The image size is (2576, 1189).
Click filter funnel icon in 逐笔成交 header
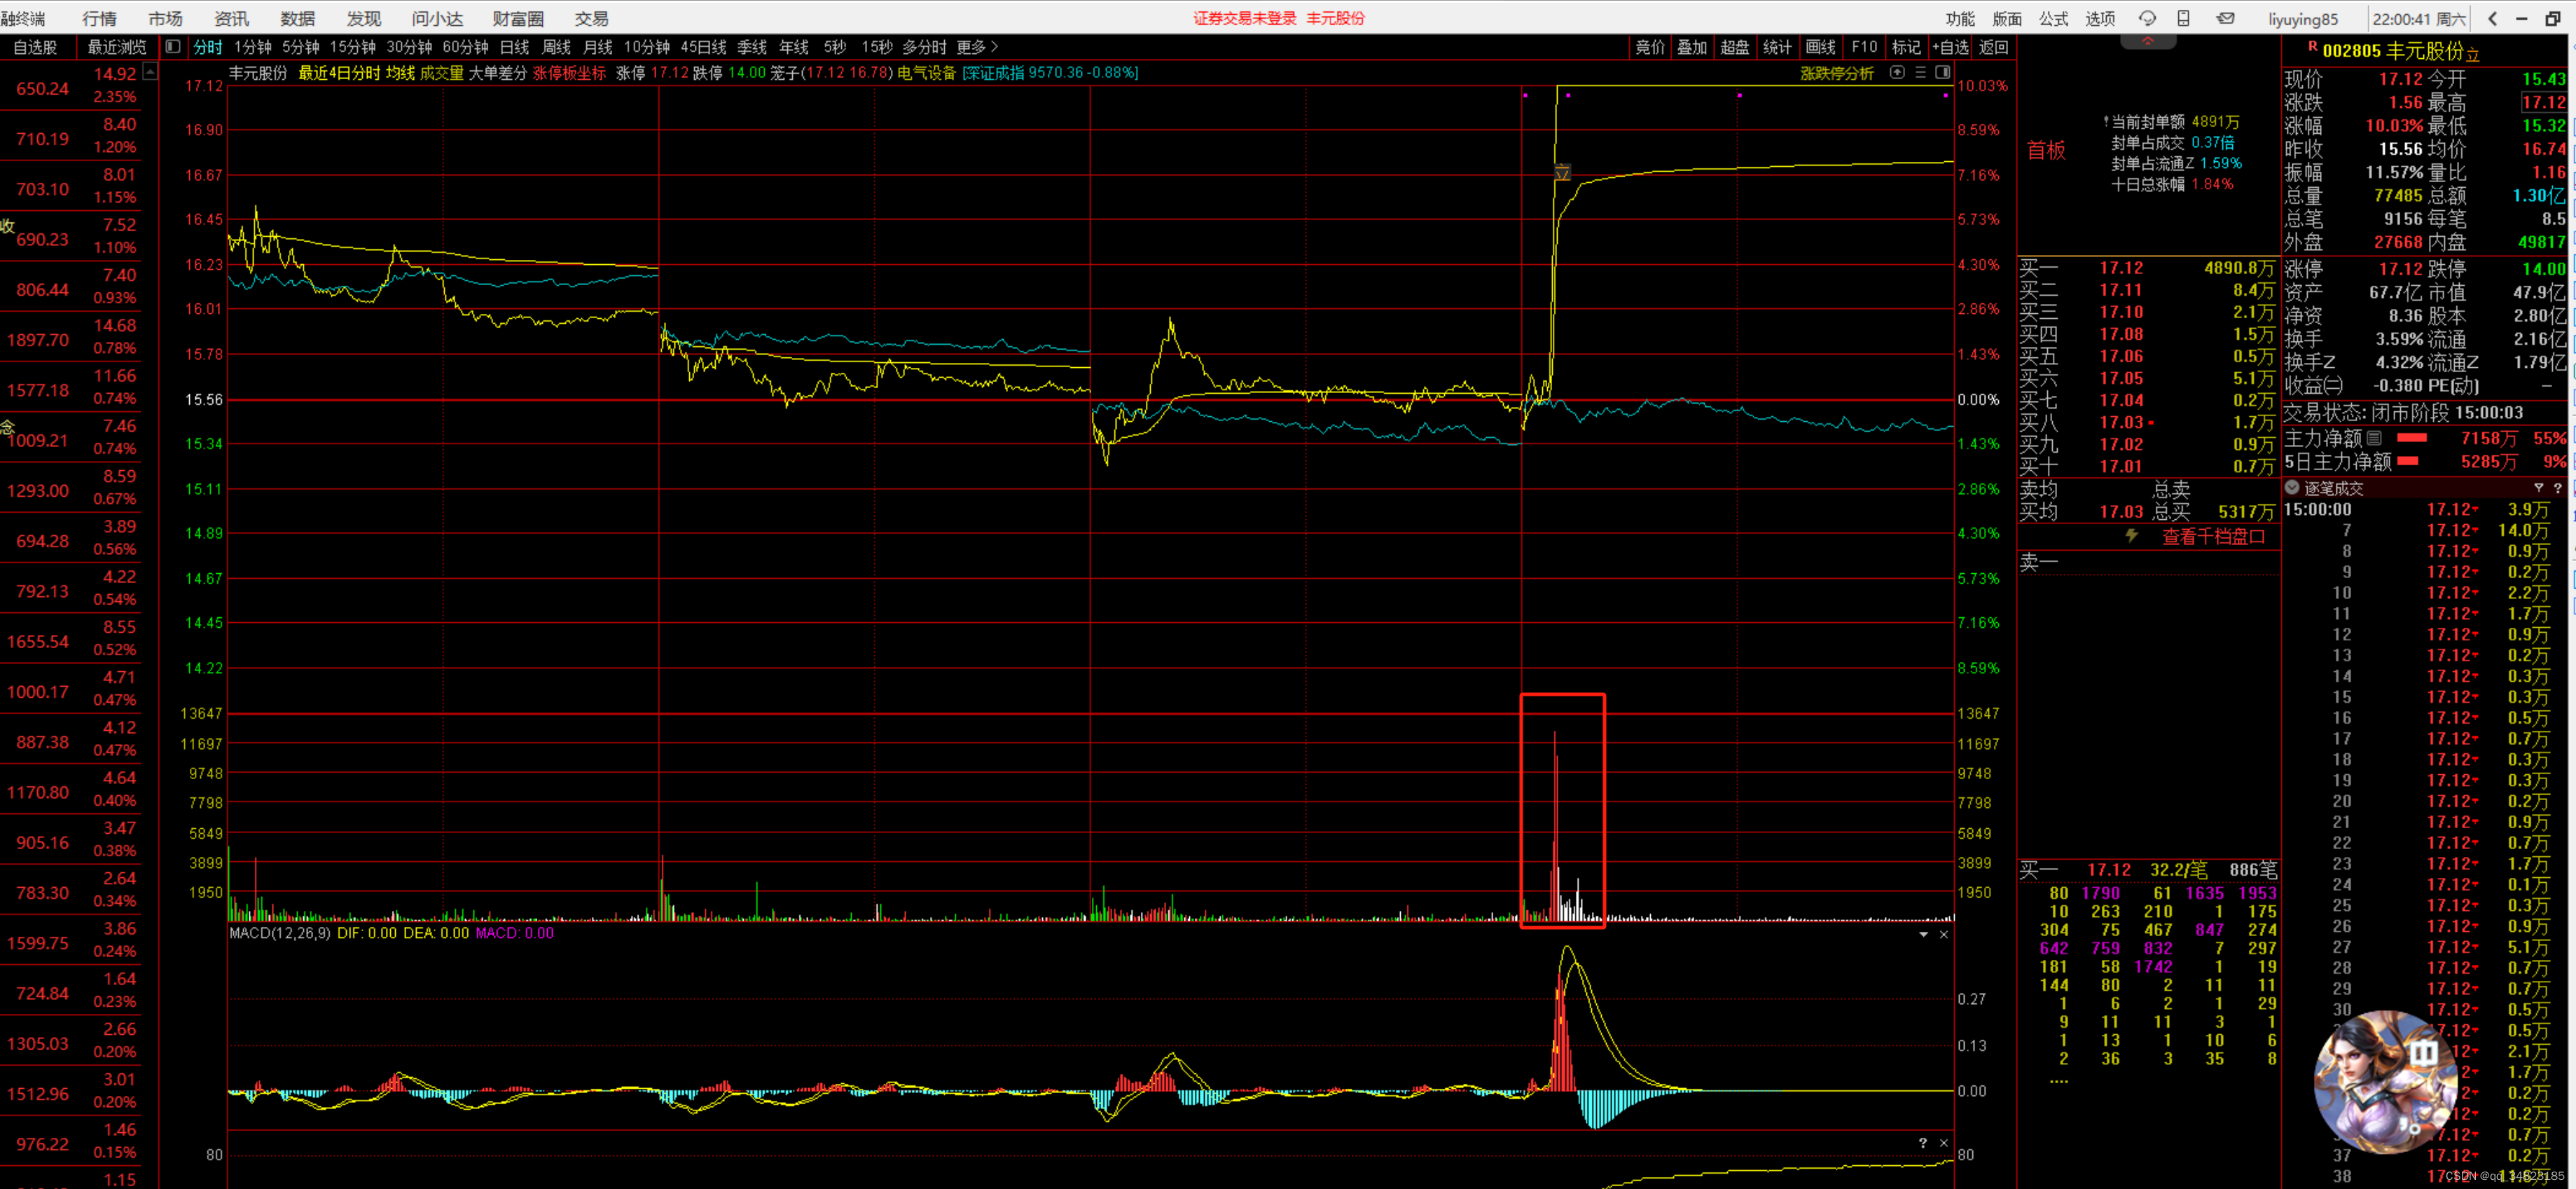pos(2538,488)
